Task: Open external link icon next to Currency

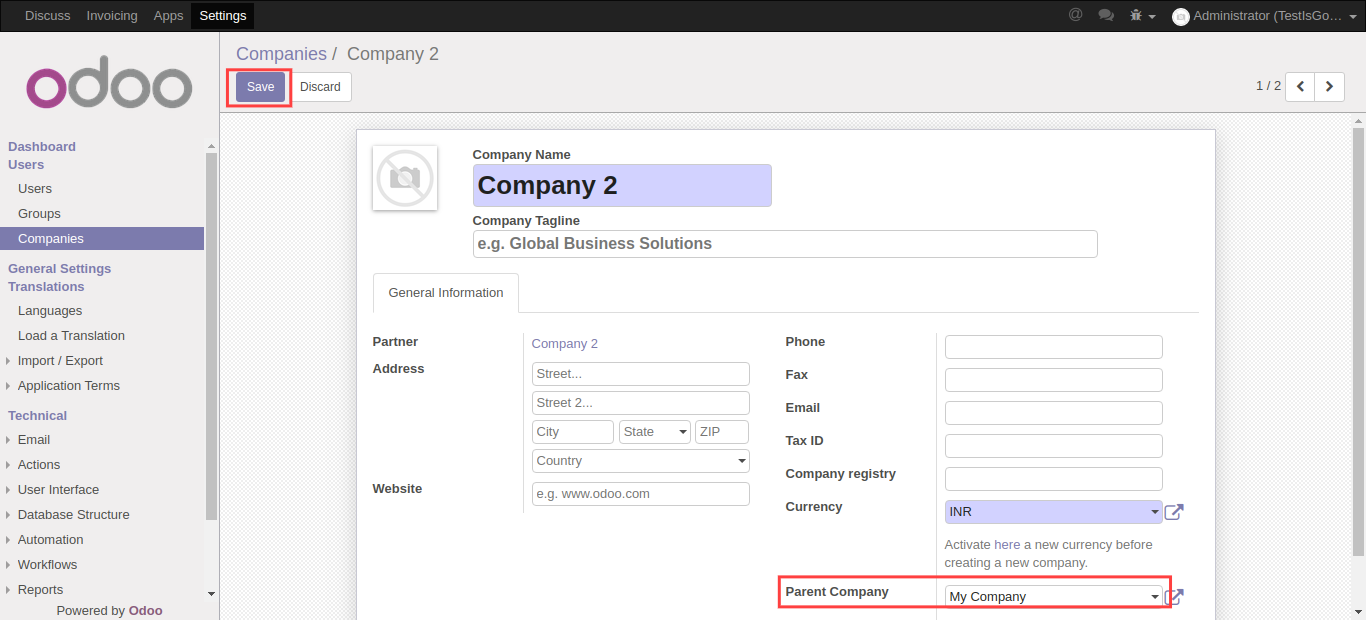Action: coord(1174,512)
